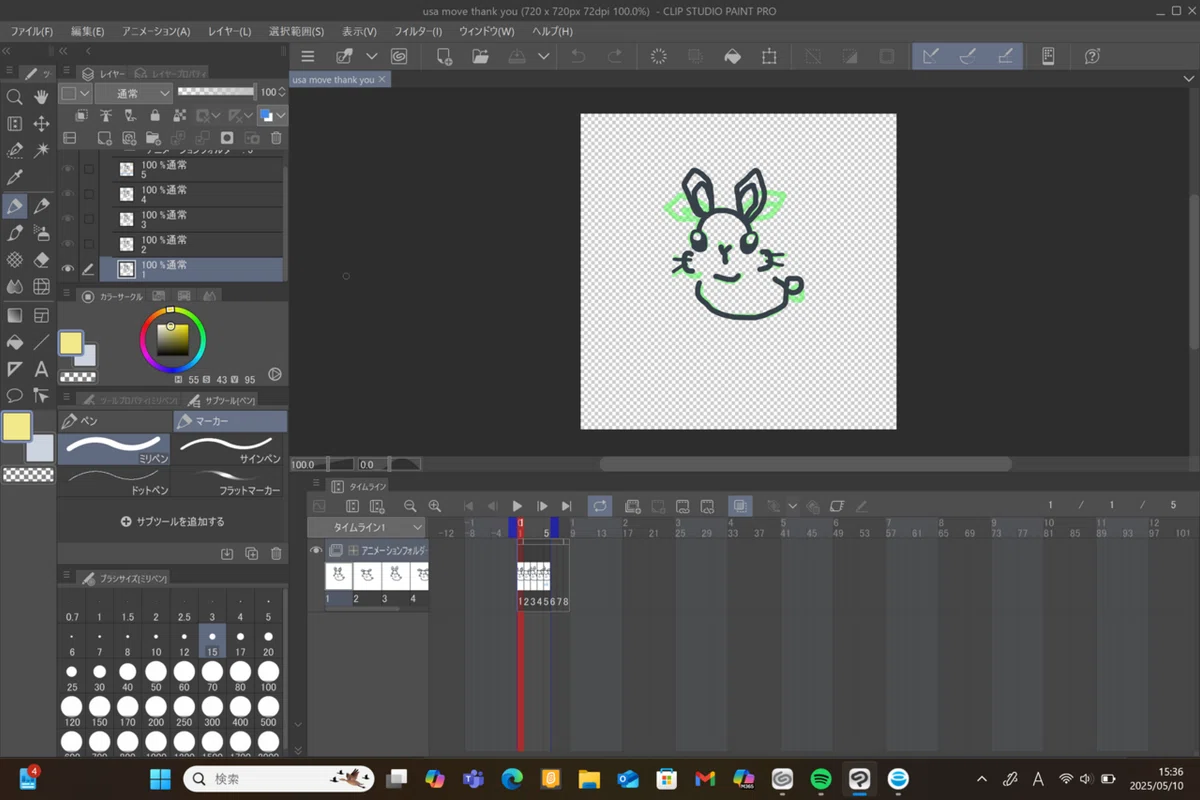Zoom in the timeline with the plus magnifier

click(434, 506)
